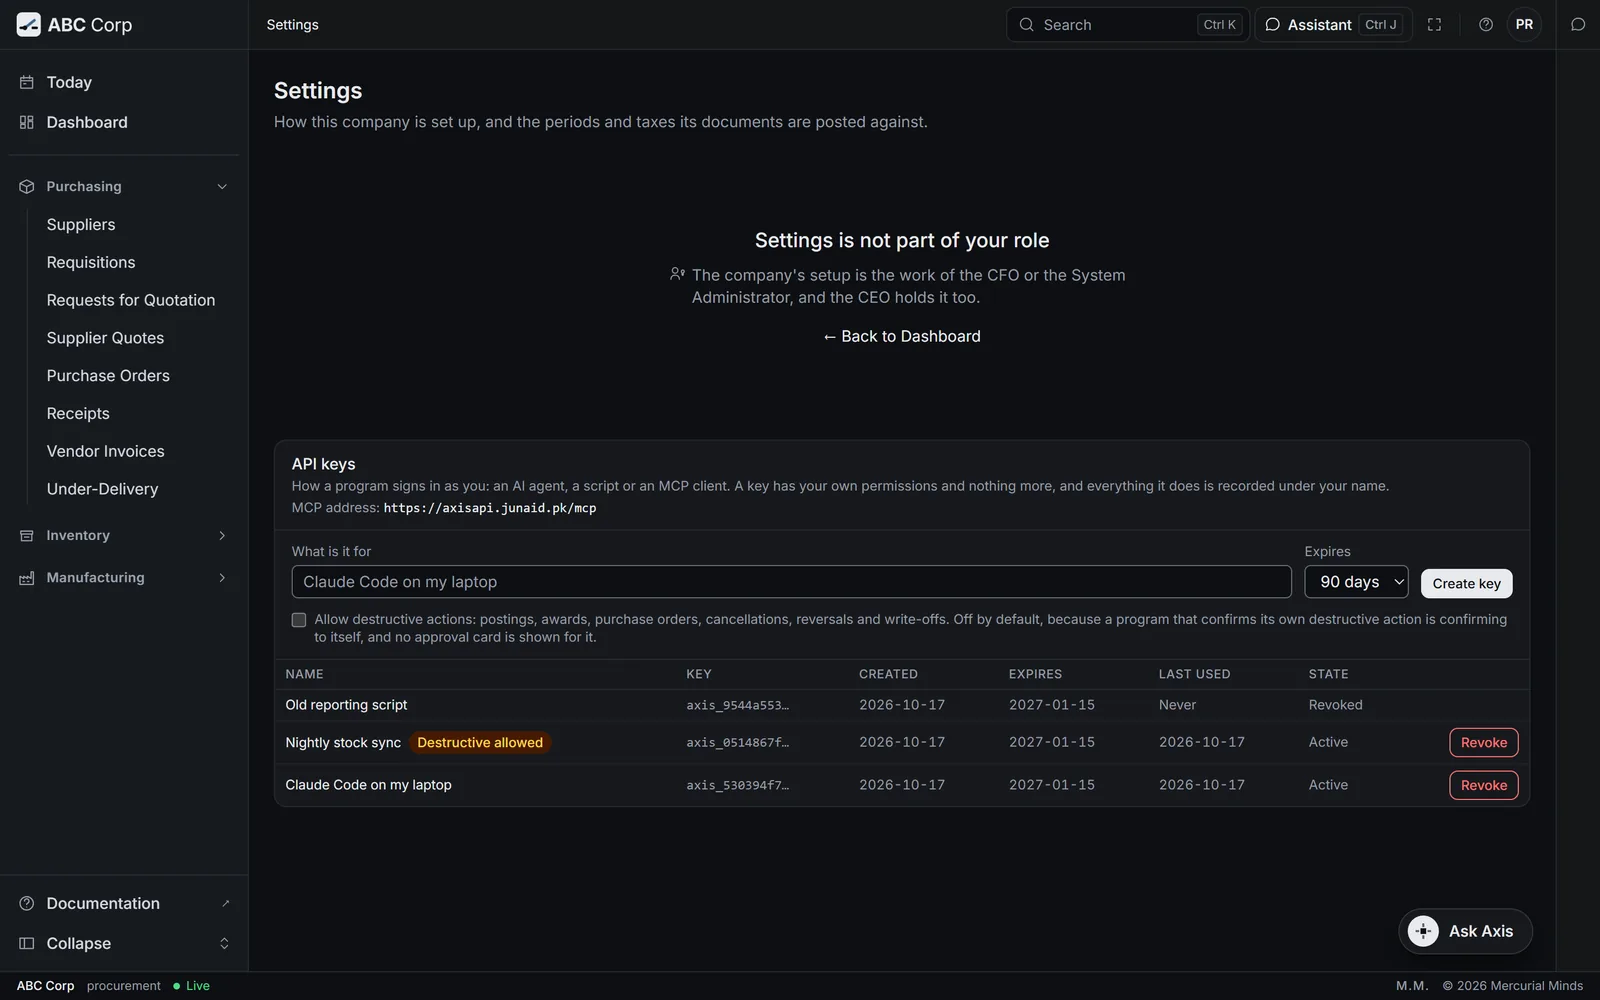Open Suppliers in the sidebar
The image size is (1600, 1000).
point(81,225)
